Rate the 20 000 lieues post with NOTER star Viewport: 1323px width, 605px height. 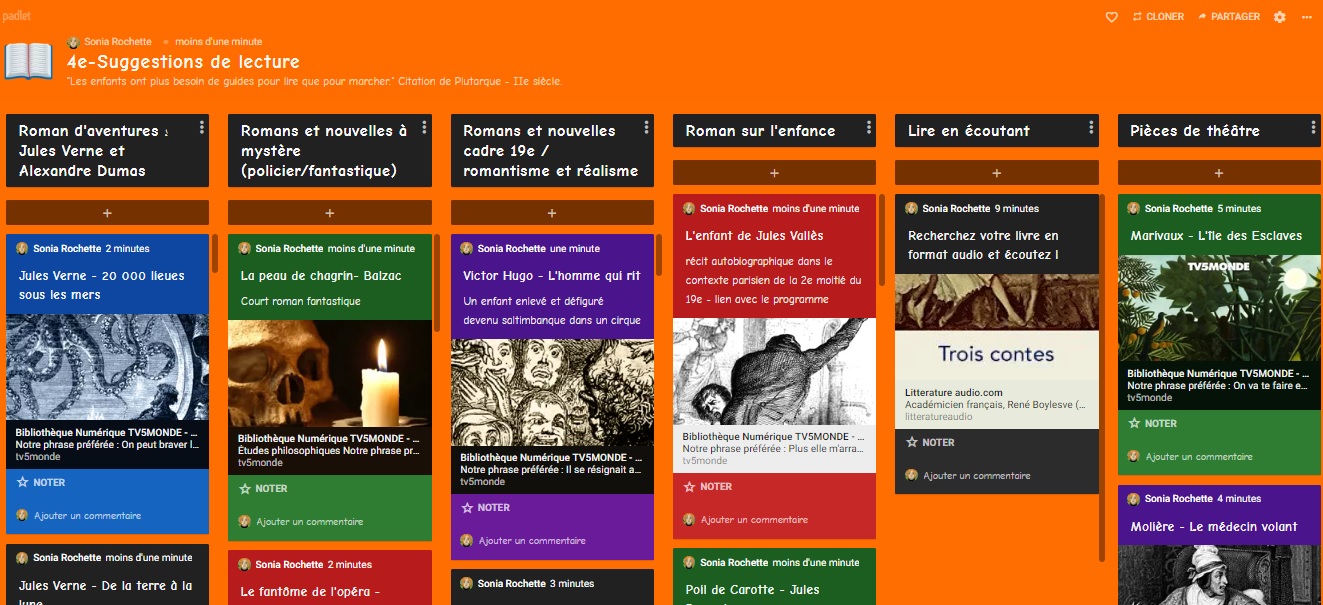tap(41, 482)
